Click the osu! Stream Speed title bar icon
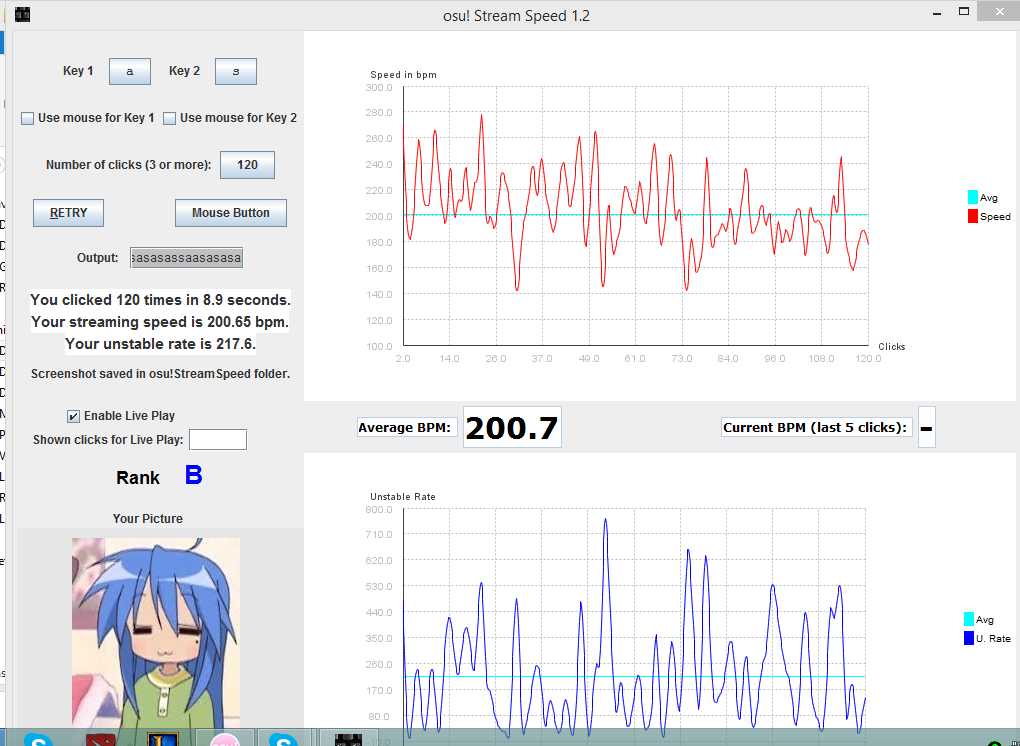Viewport: 1020px width, 746px height. (x=22, y=14)
